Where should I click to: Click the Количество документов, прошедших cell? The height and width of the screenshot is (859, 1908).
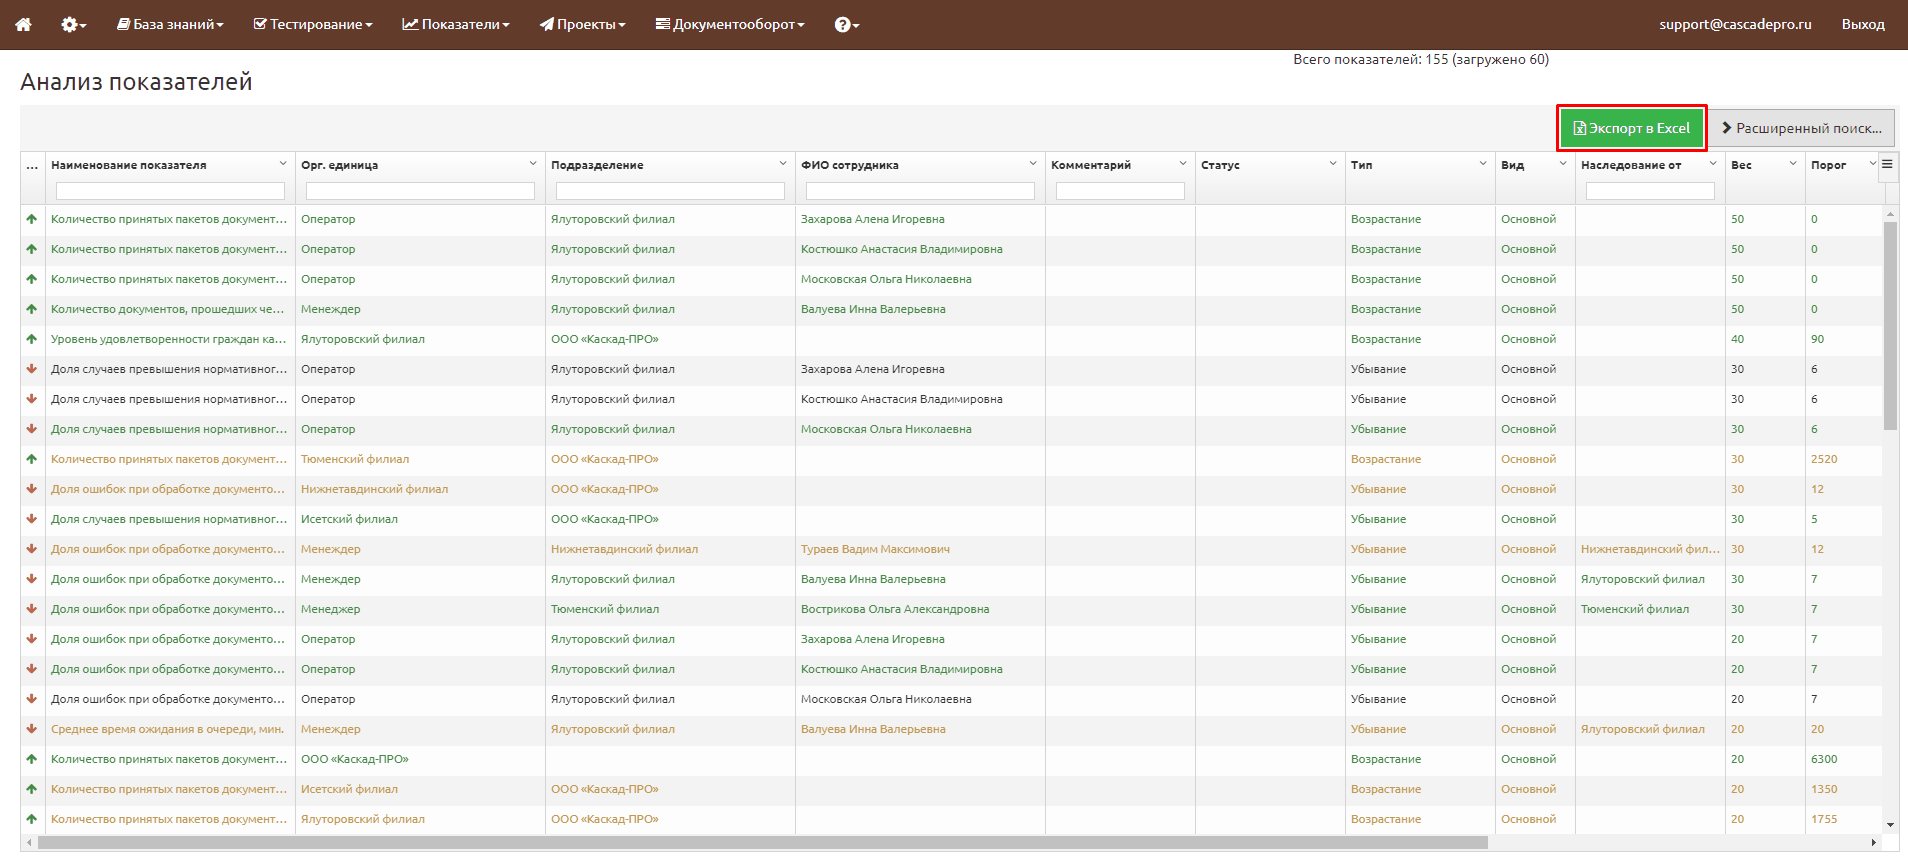tap(170, 309)
